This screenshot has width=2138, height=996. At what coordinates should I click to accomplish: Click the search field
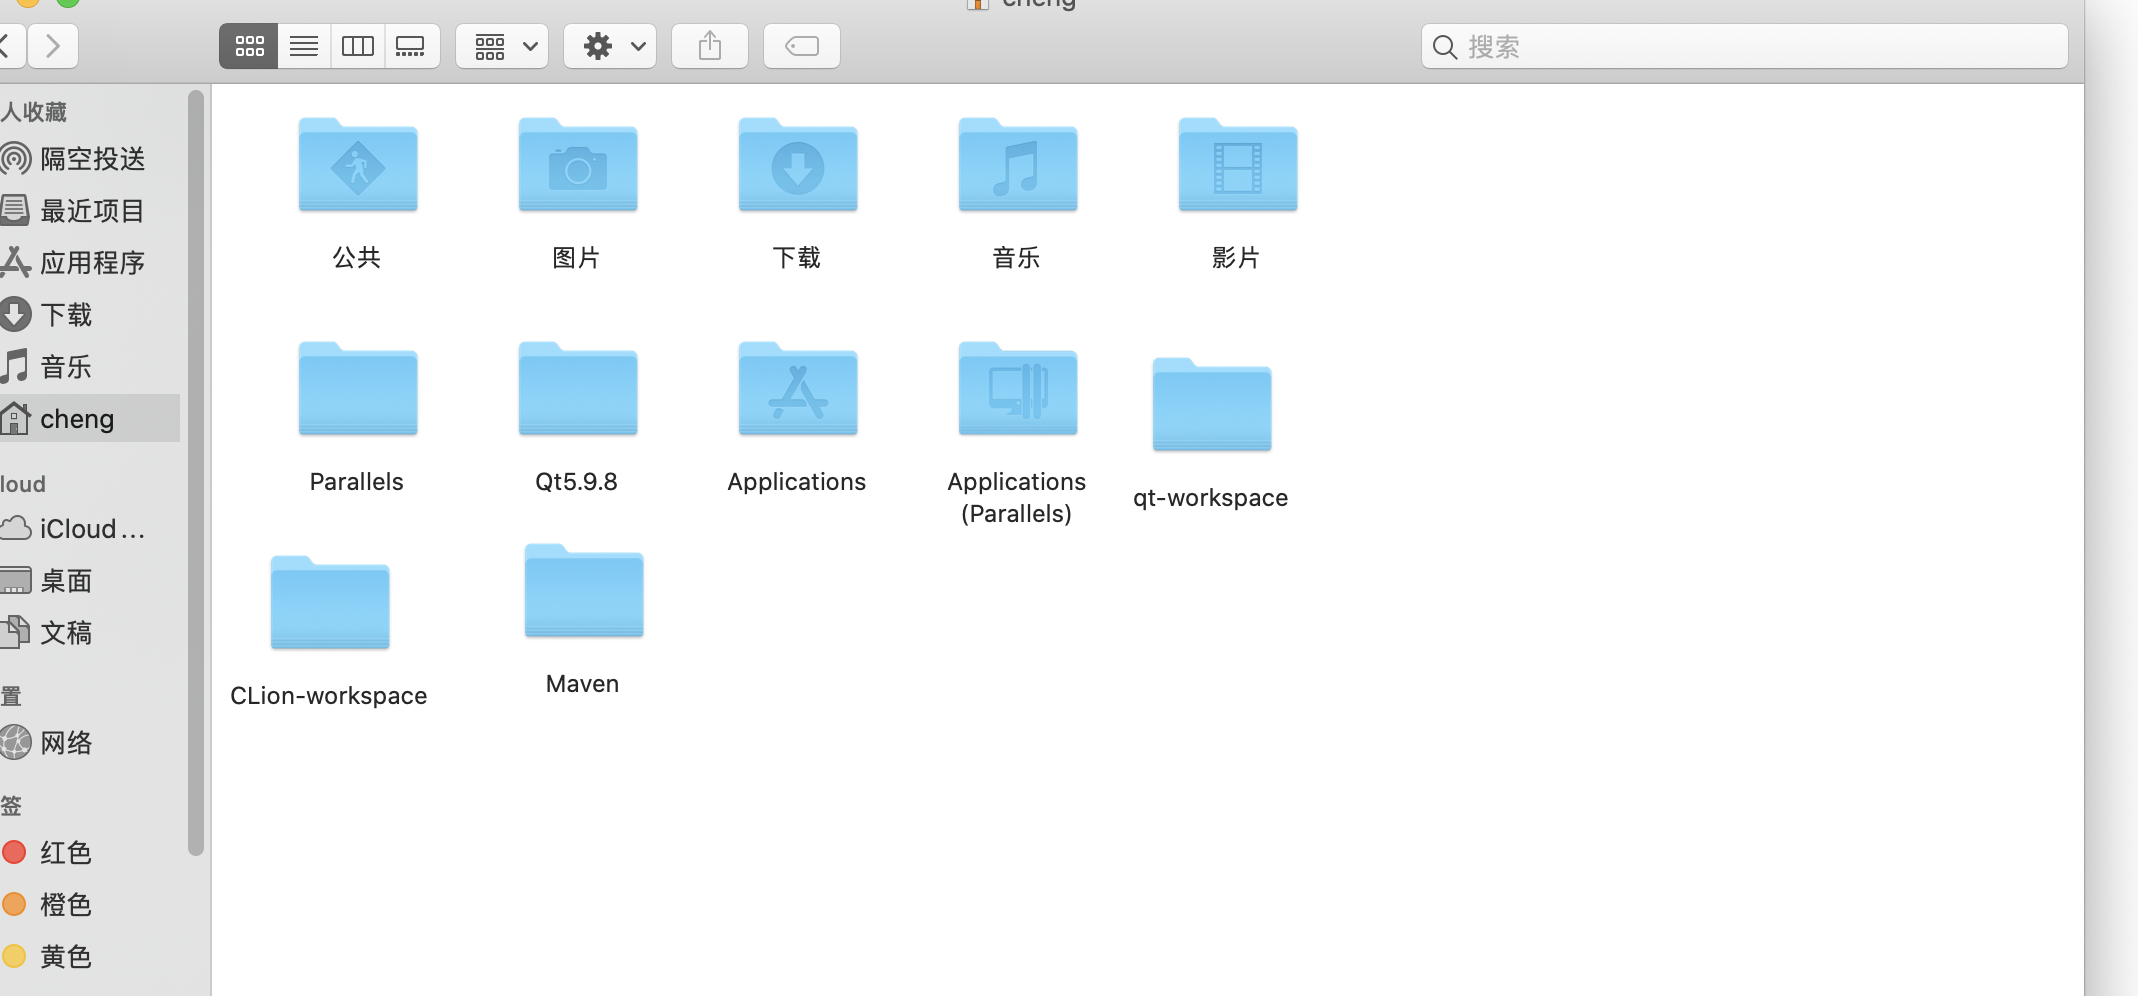[1744, 46]
